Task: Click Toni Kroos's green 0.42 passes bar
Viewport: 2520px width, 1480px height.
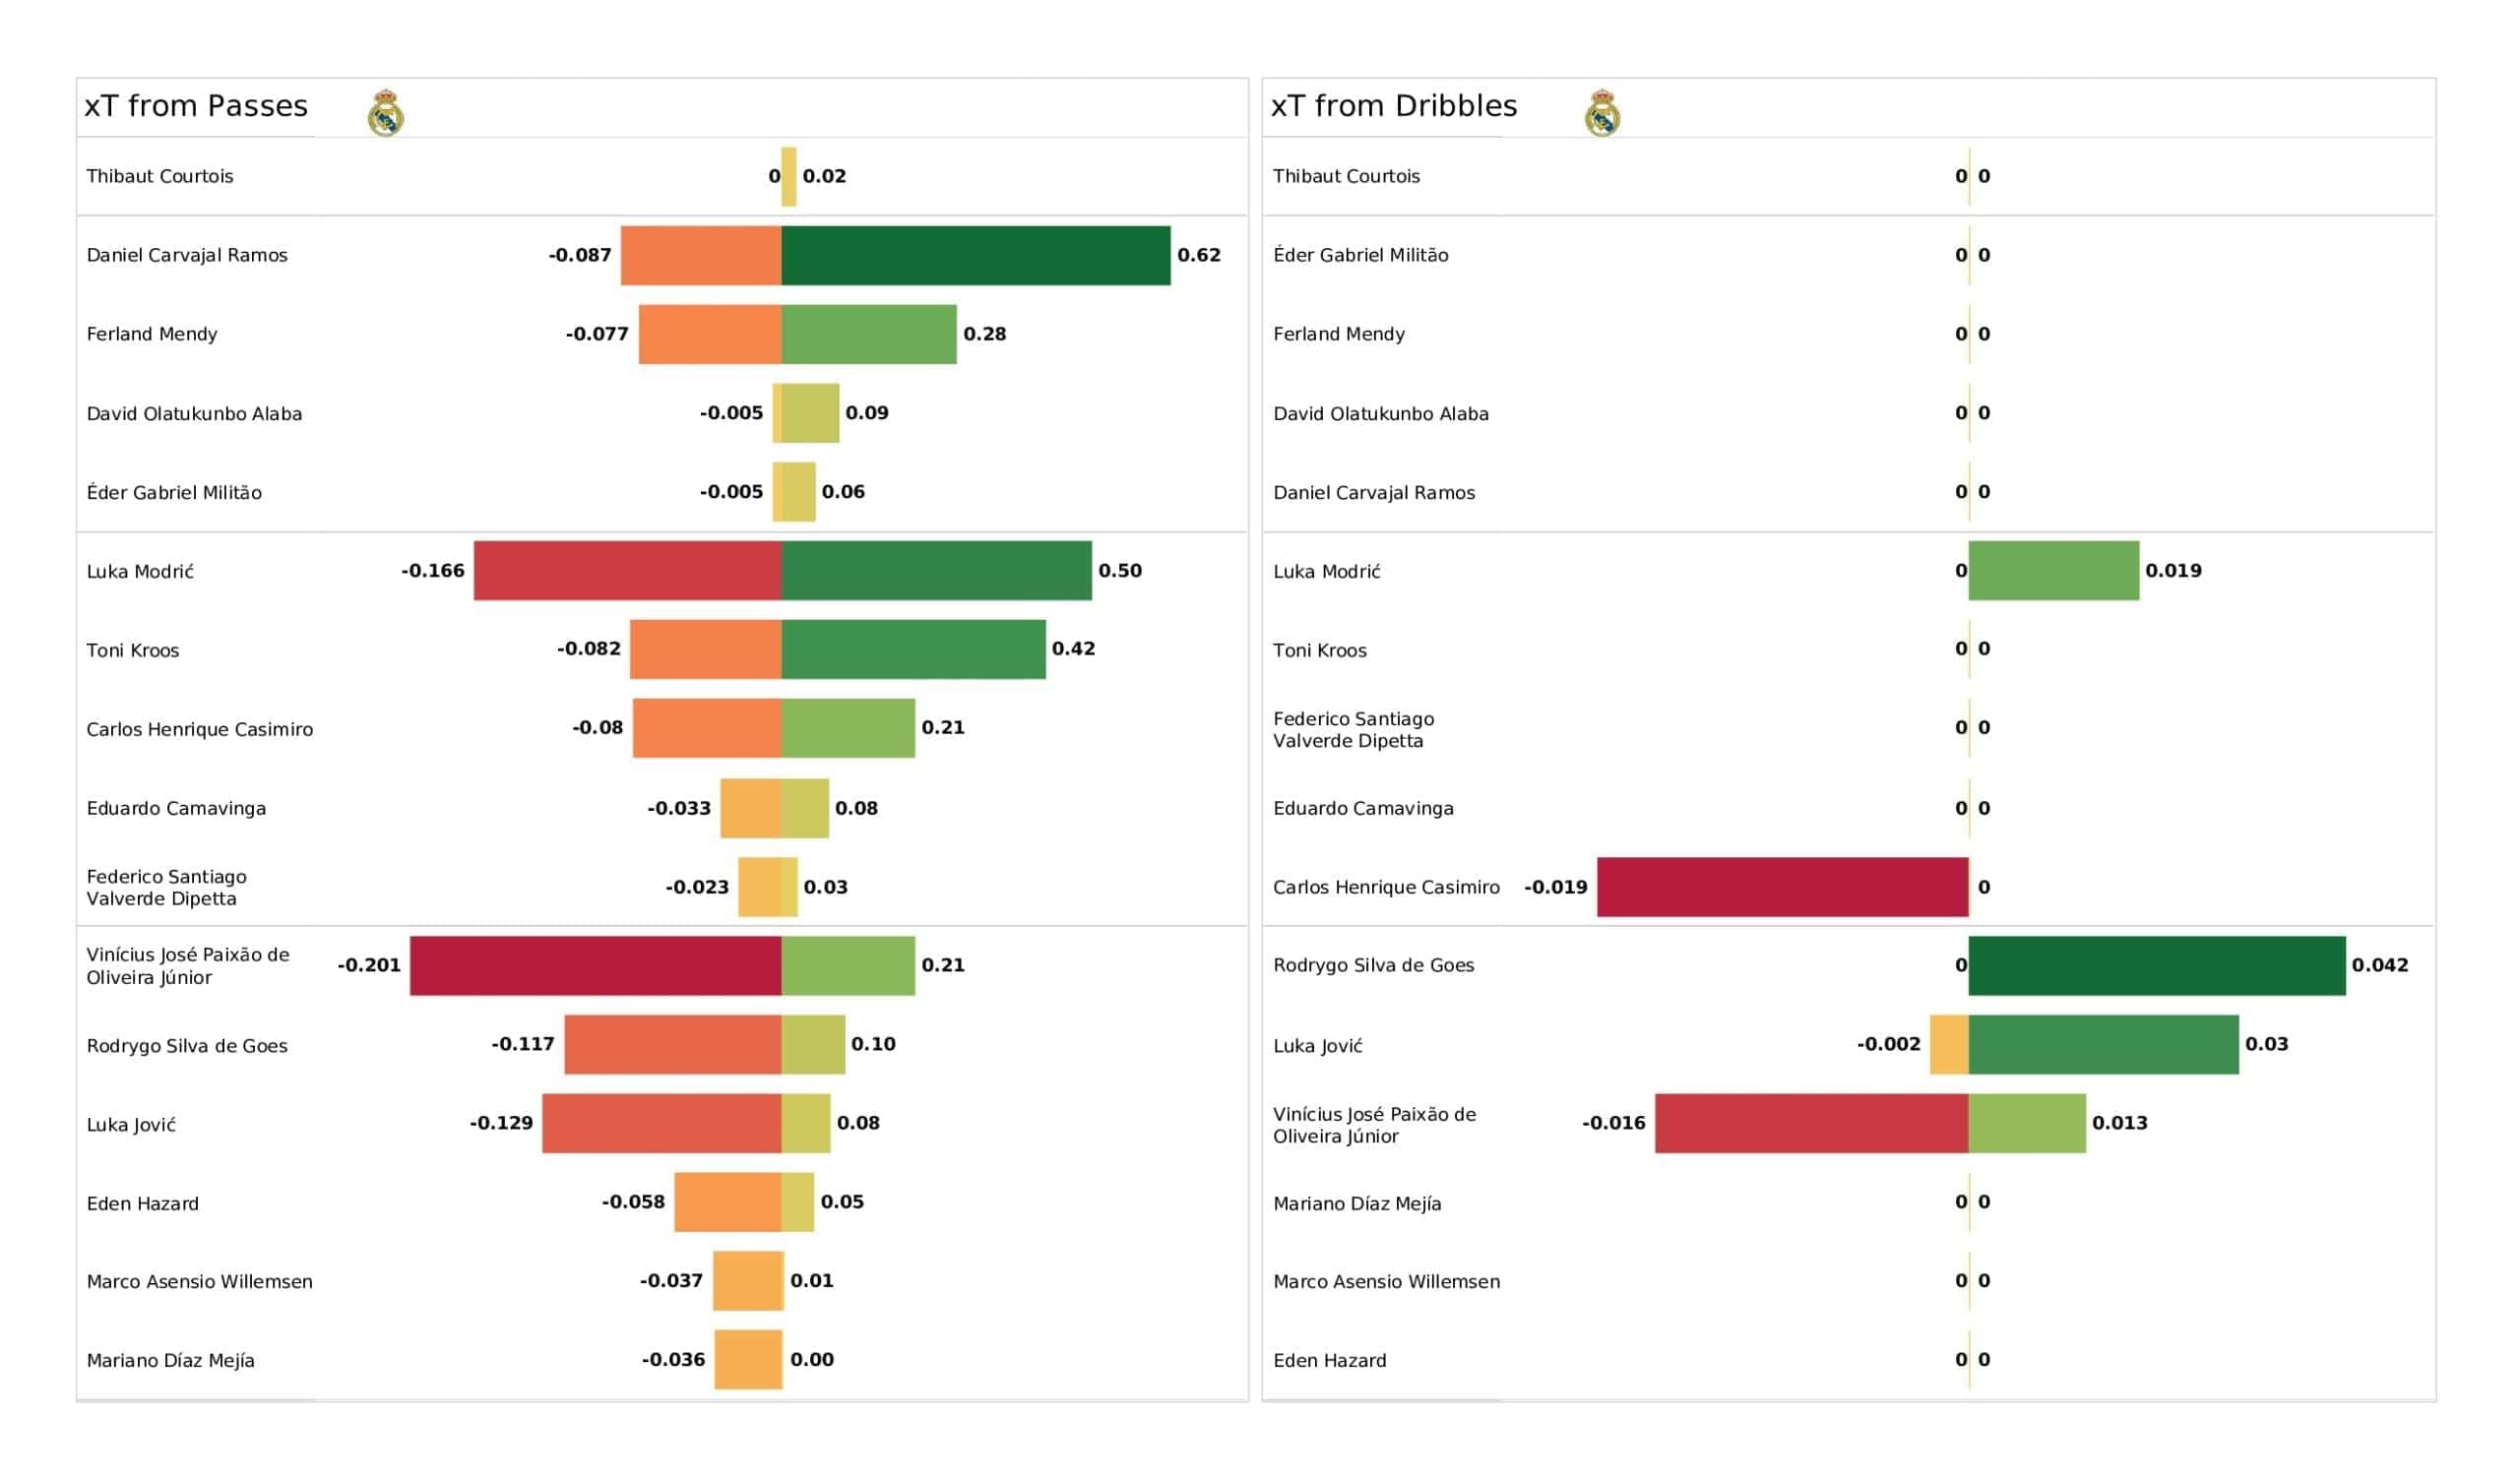Action: point(913,650)
